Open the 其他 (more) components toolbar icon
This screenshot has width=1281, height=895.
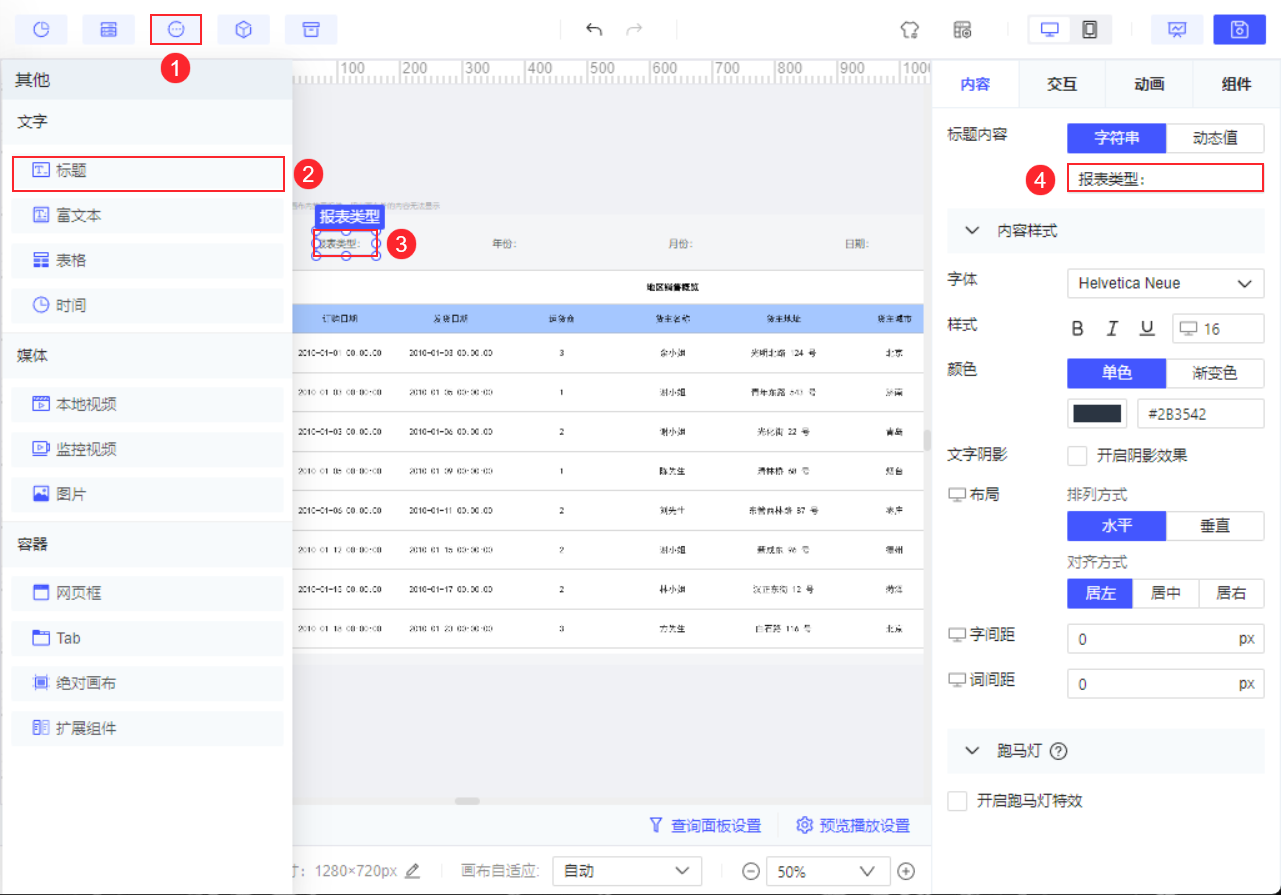point(176,30)
